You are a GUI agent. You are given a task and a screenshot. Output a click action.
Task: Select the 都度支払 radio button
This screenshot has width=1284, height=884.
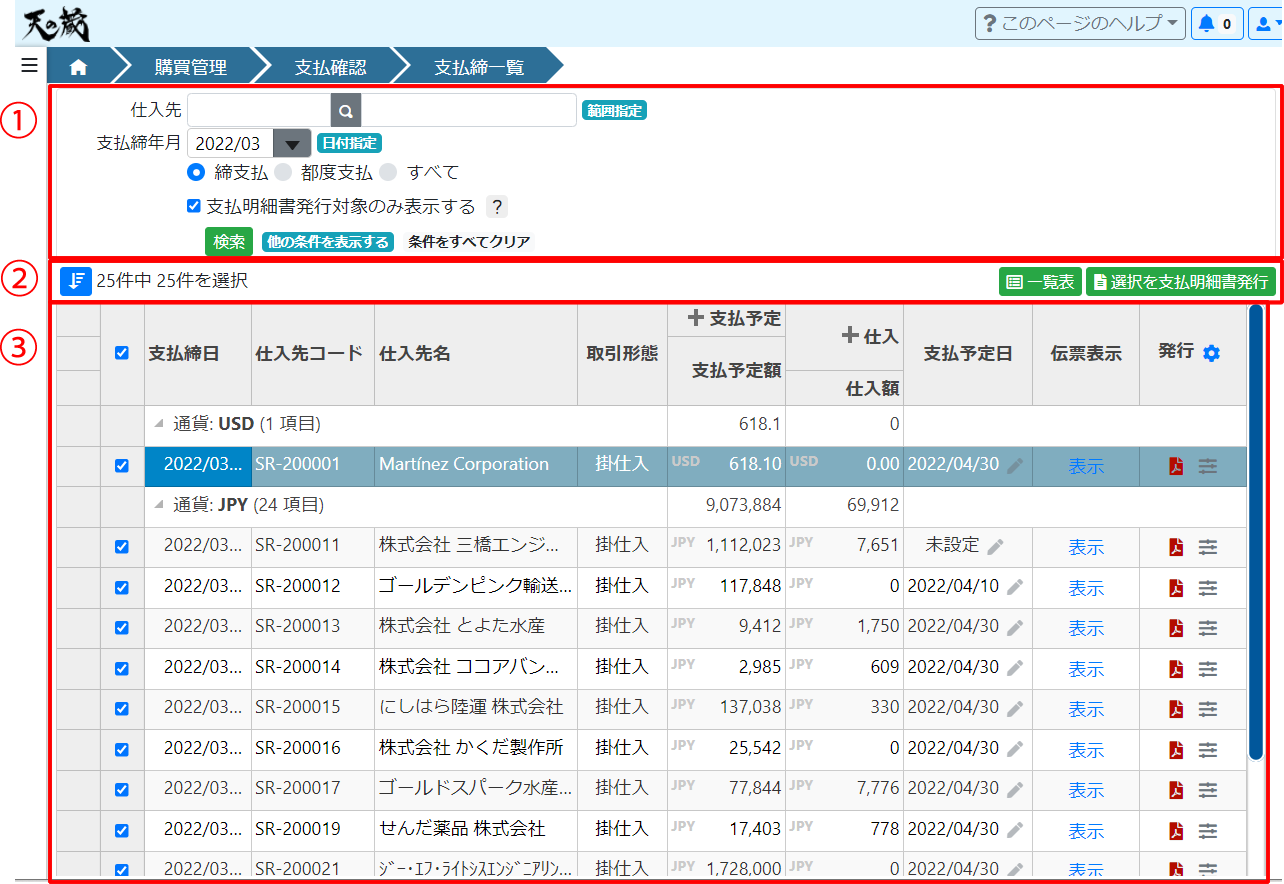(x=284, y=172)
